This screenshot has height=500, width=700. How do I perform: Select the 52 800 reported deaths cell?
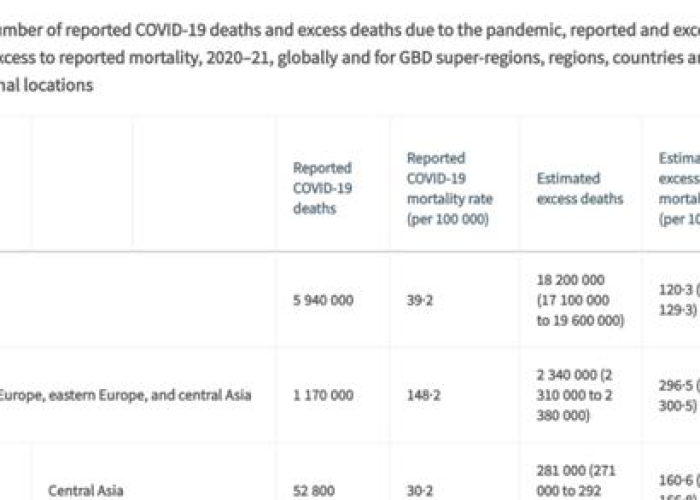tap(313, 491)
